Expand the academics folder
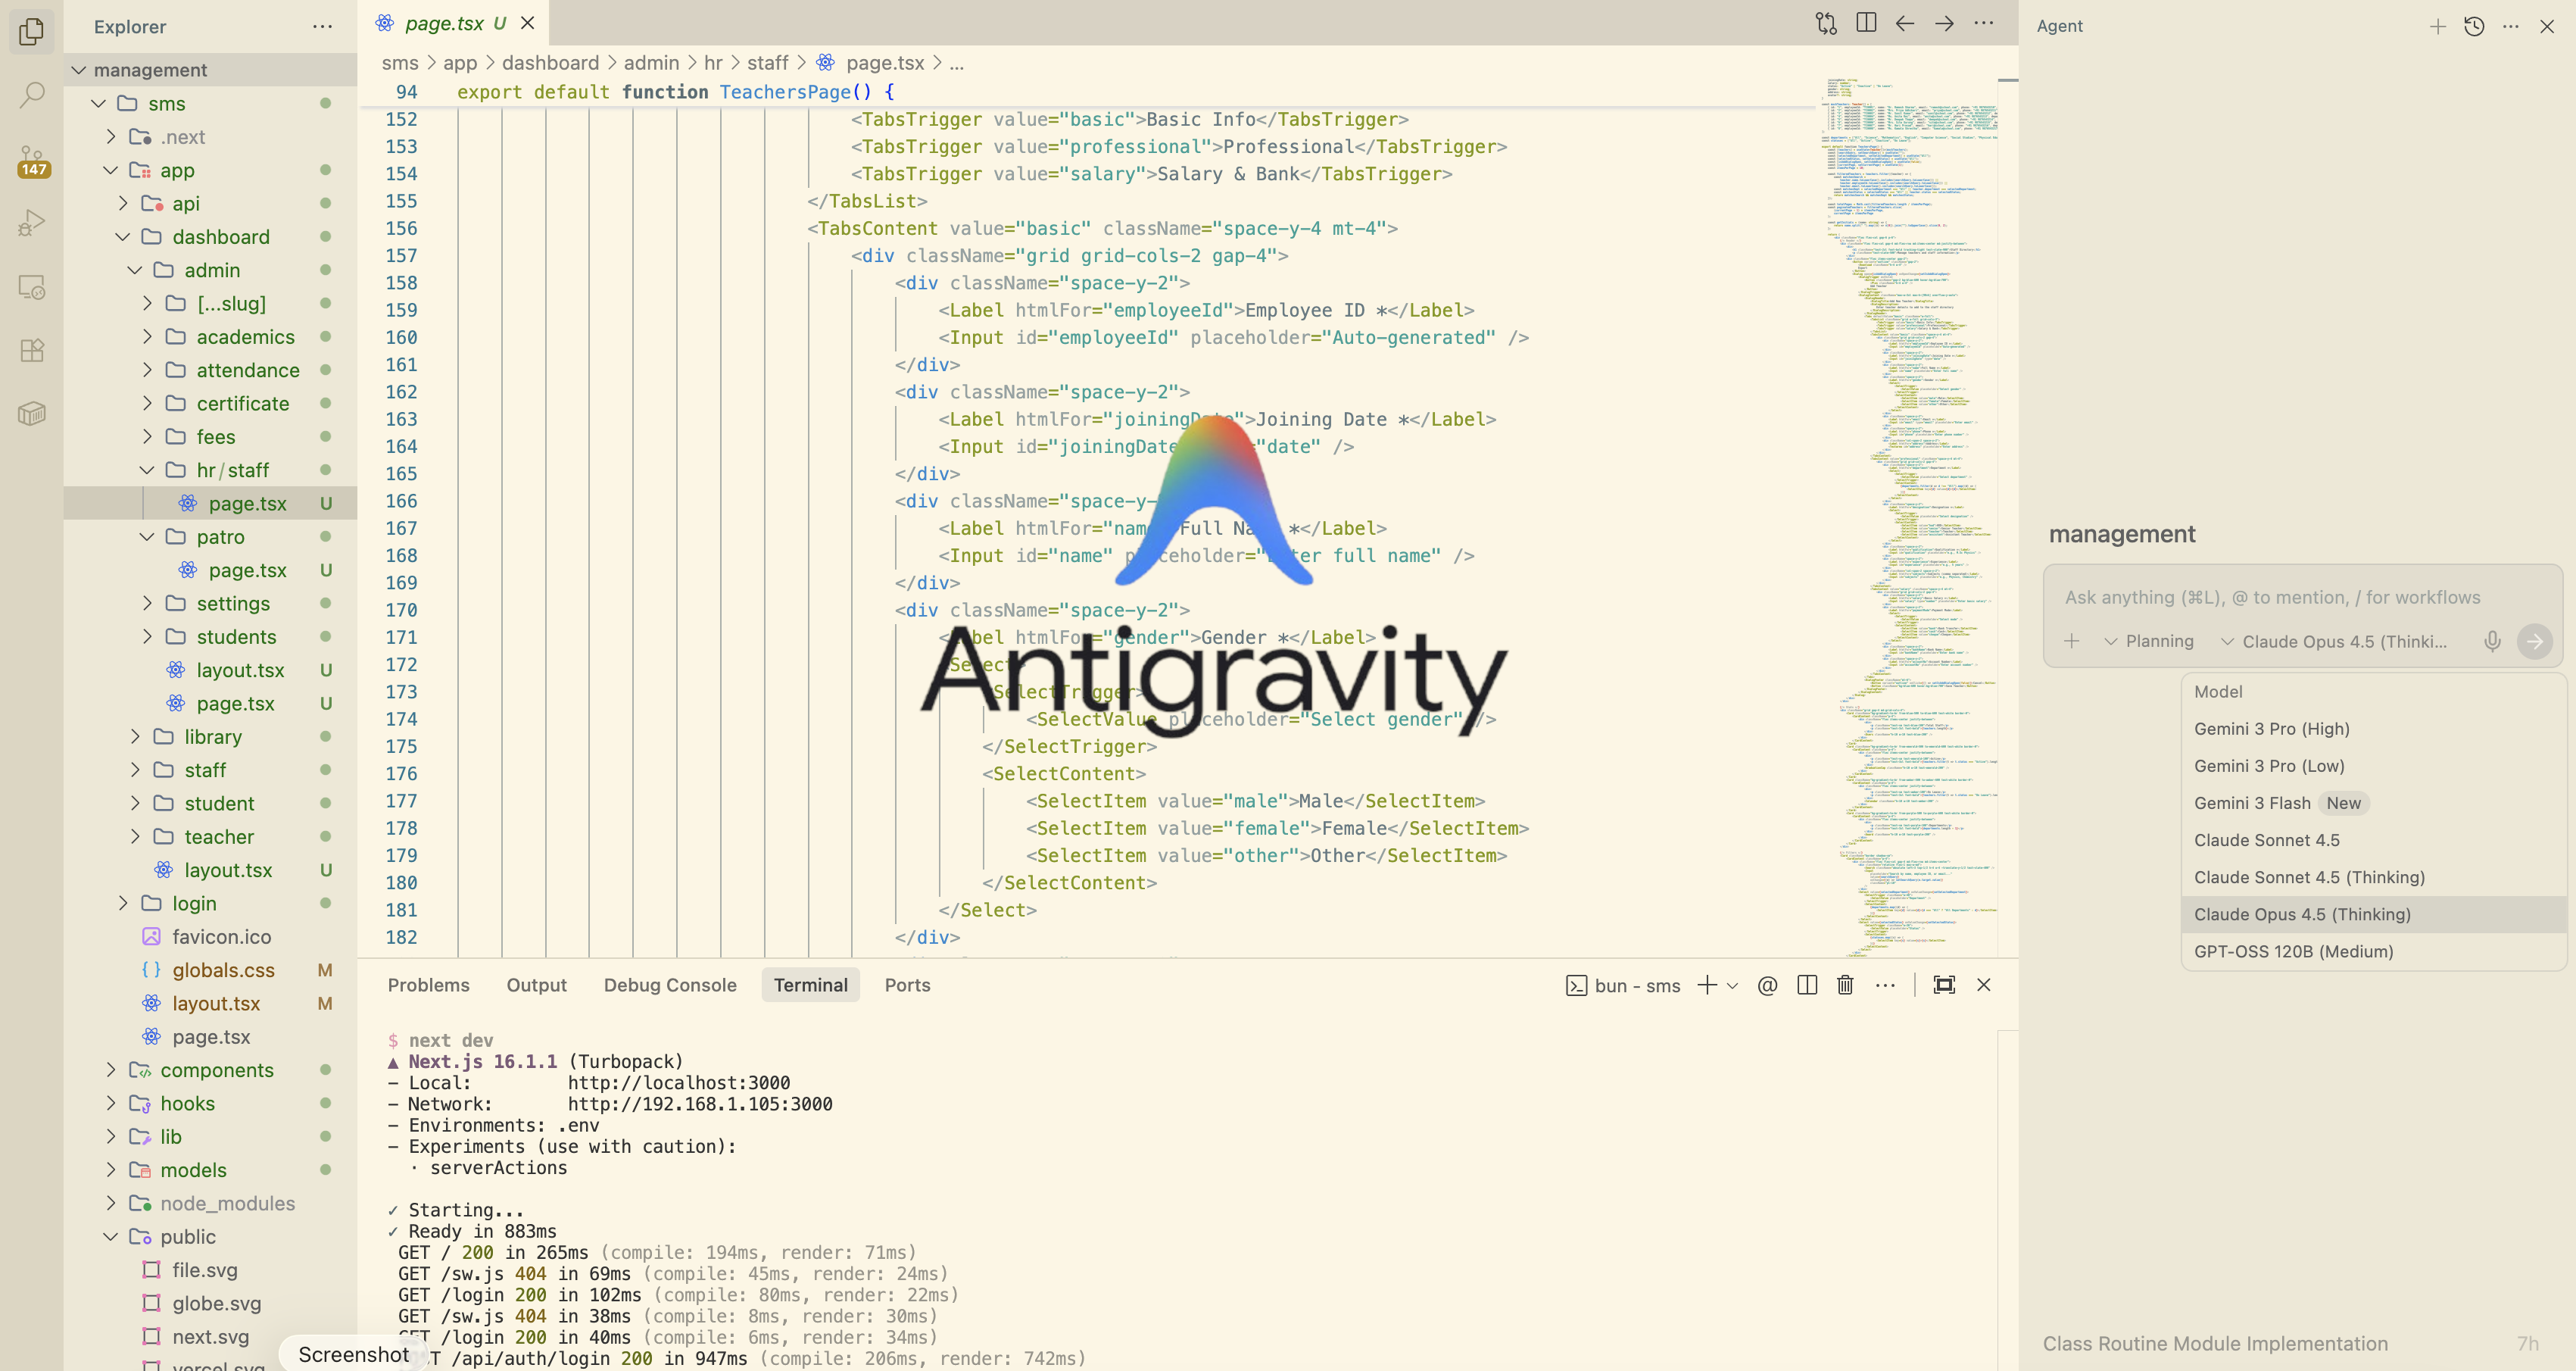2576x1371 pixels. point(210,337)
